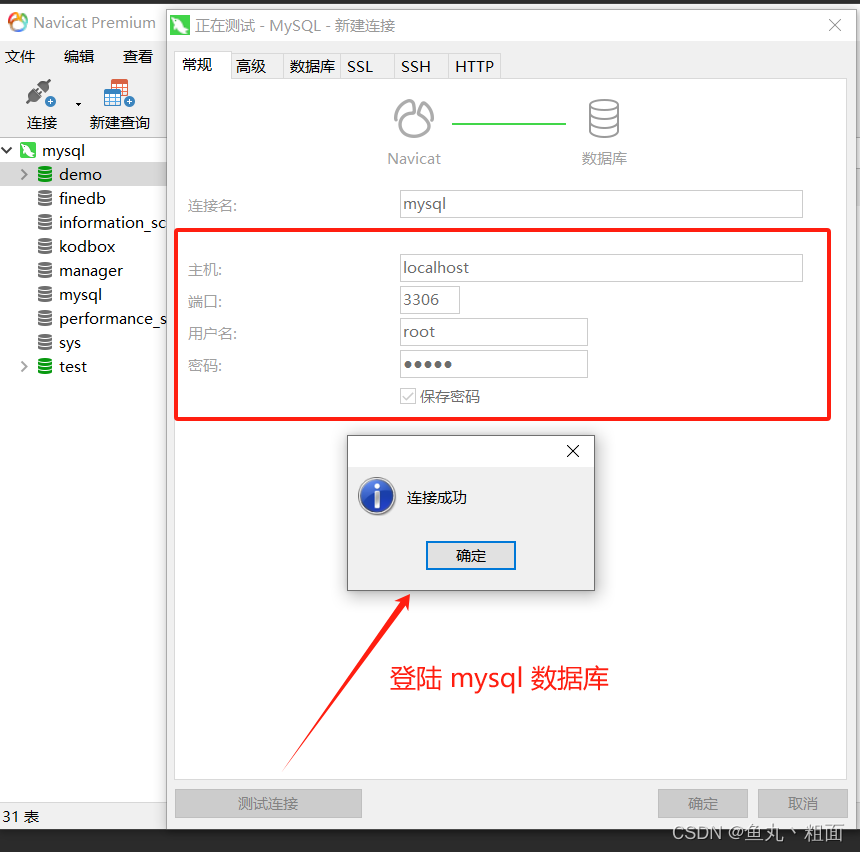Select the manager database row
The width and height of the screenshot is (860, 852).
[x=83, y=270]
